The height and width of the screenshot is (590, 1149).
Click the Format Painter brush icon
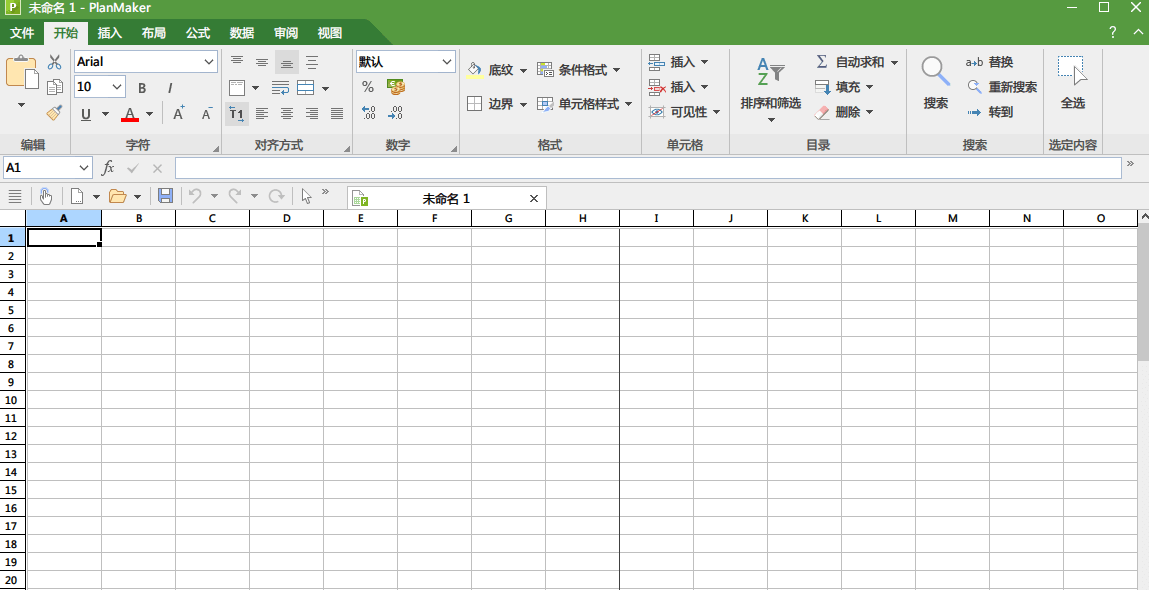[x=55, y=112]
